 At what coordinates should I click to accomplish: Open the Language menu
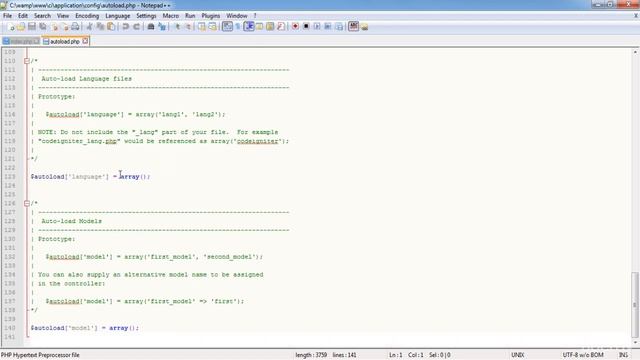coord(118,16)
